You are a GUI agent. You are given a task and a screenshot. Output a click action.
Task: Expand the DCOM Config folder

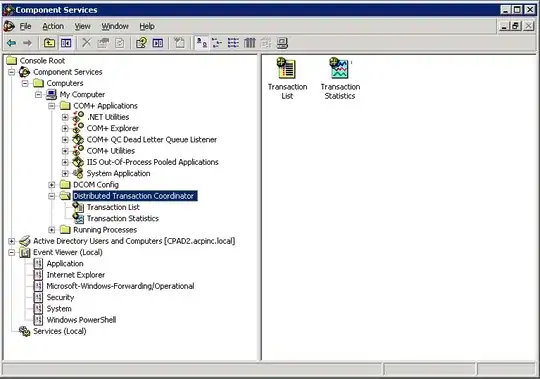[x=52, y=185]
